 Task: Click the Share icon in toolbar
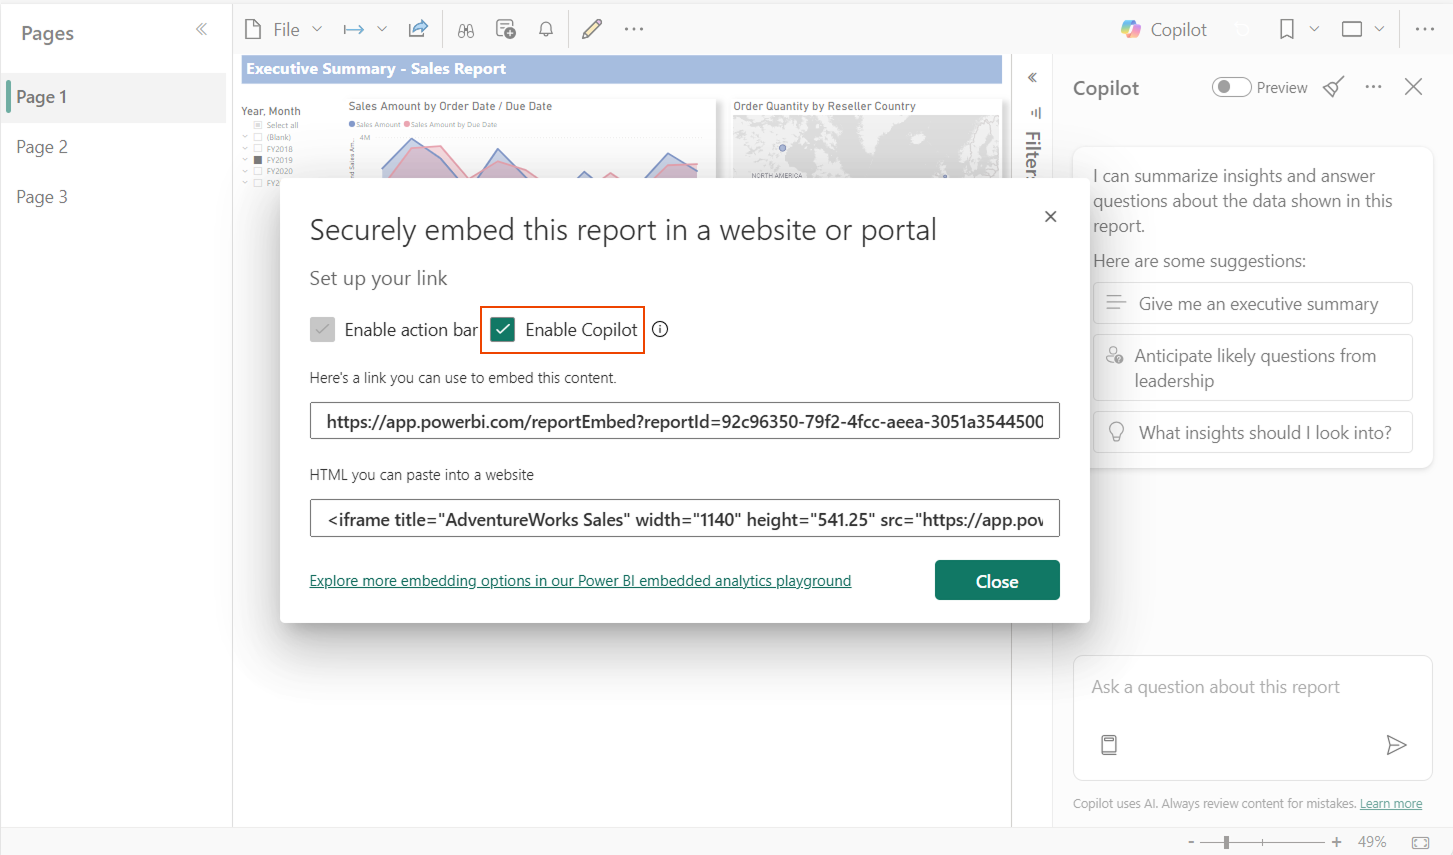pos(418,29)
